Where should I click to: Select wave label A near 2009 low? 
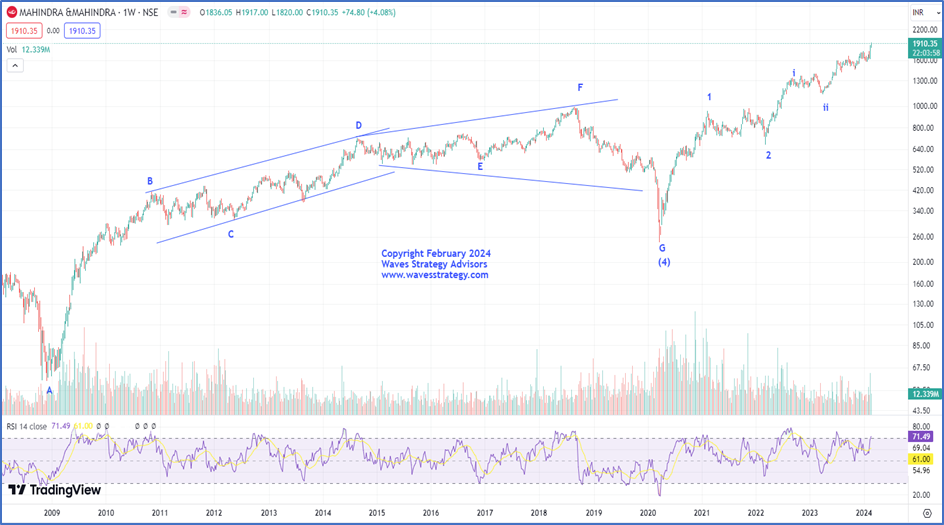point(49,390)
